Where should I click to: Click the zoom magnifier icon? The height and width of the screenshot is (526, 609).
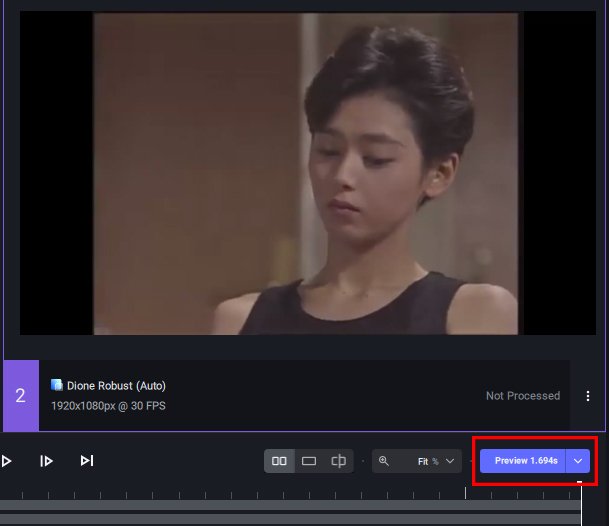(x=384, y=461)
